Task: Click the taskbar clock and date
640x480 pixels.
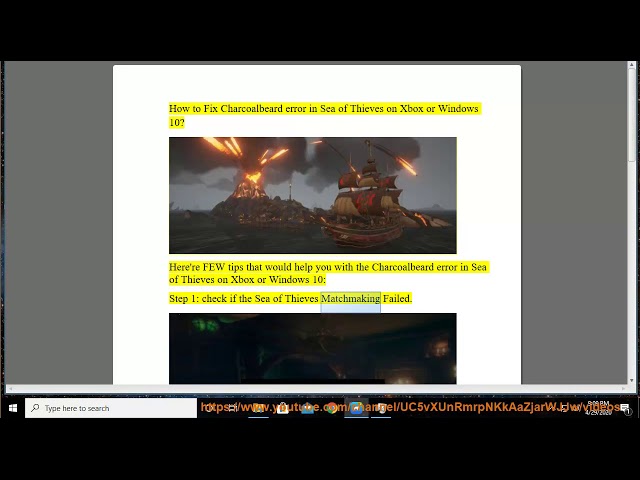Action: pos(598,408)
